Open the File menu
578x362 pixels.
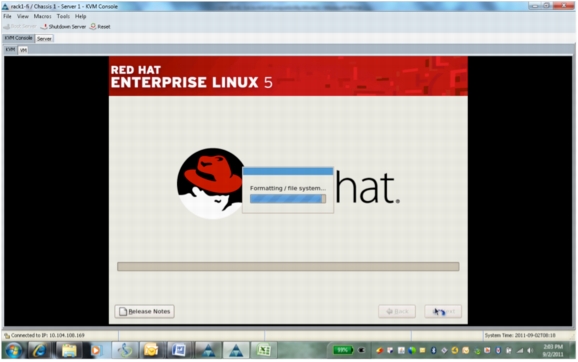pyautogui.click(x=7, y=16)
